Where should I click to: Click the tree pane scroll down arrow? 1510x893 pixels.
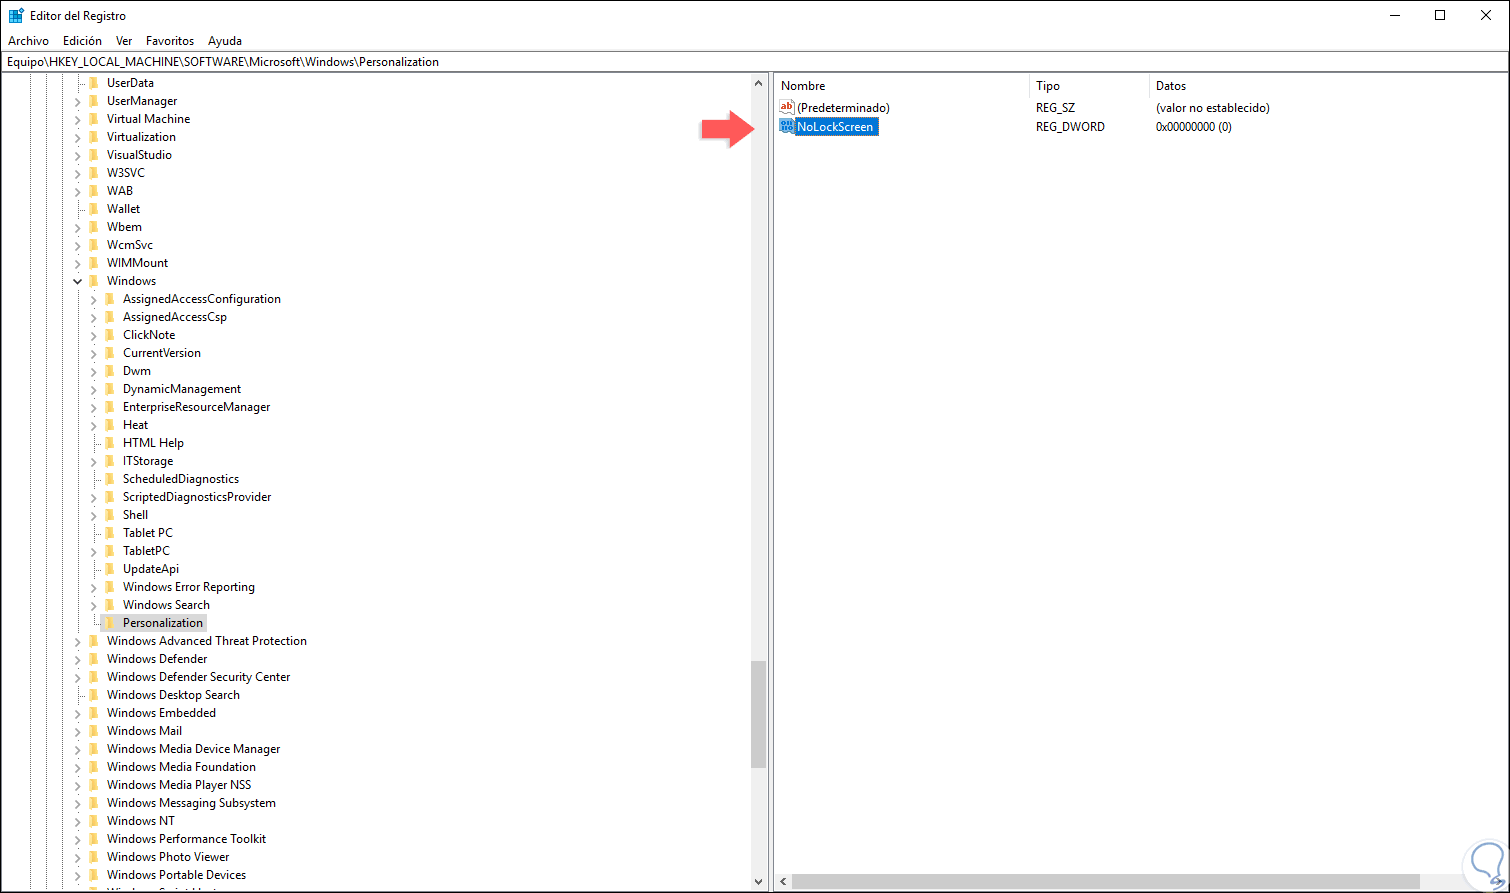point(759,882)
